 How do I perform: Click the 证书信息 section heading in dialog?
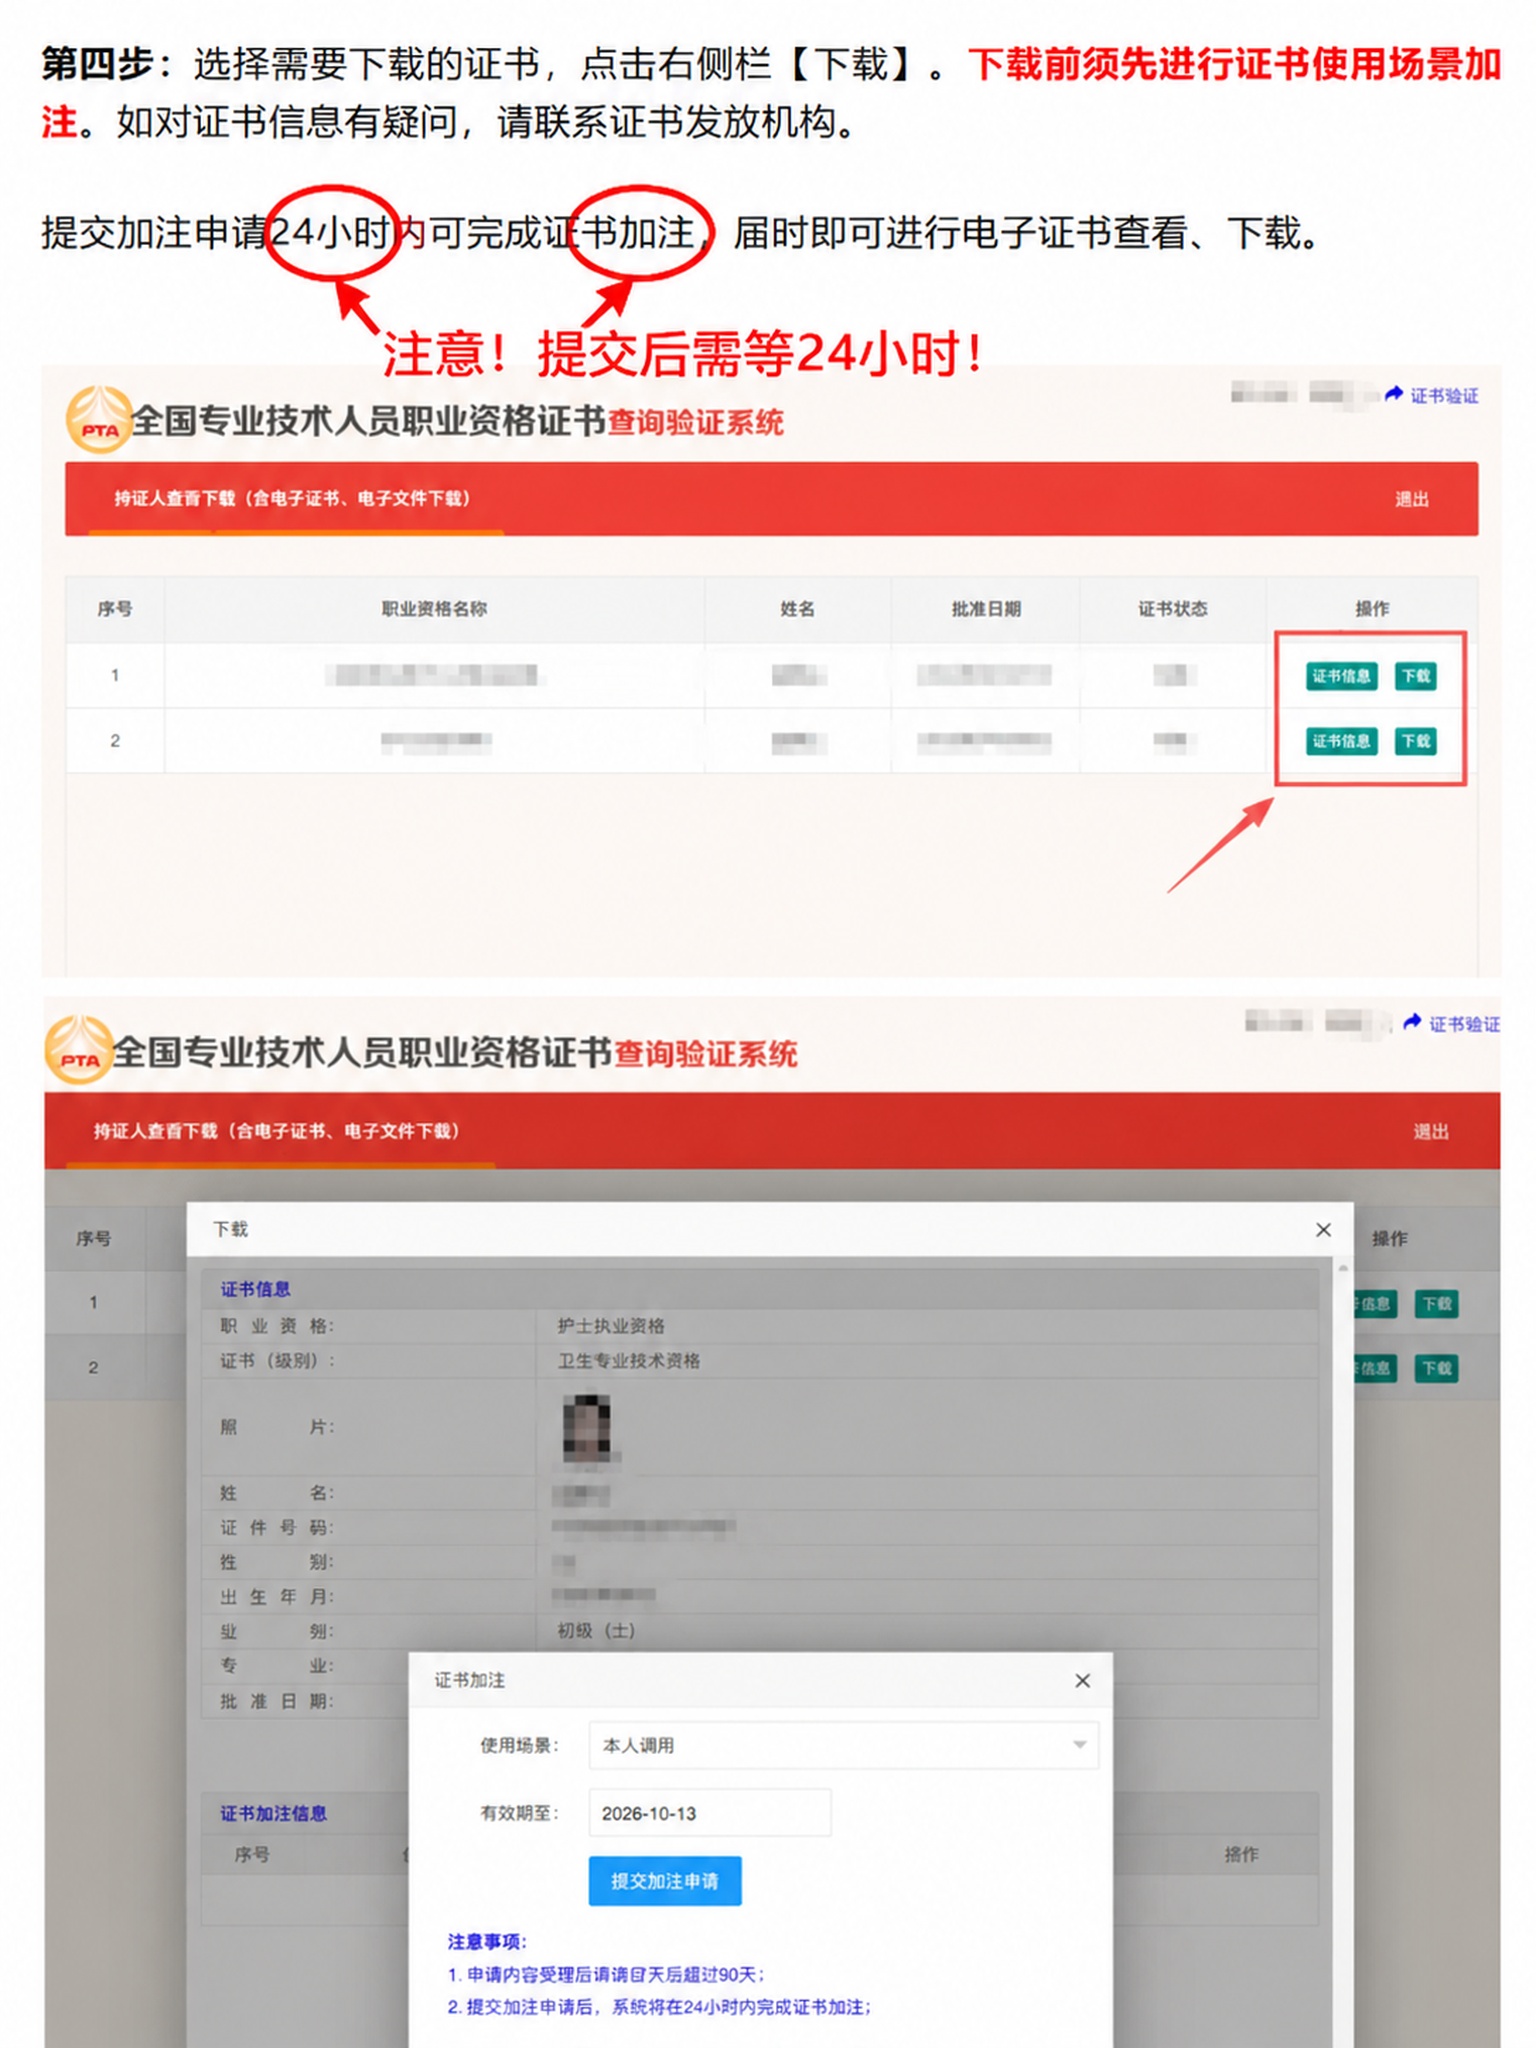pos(255,1289)
